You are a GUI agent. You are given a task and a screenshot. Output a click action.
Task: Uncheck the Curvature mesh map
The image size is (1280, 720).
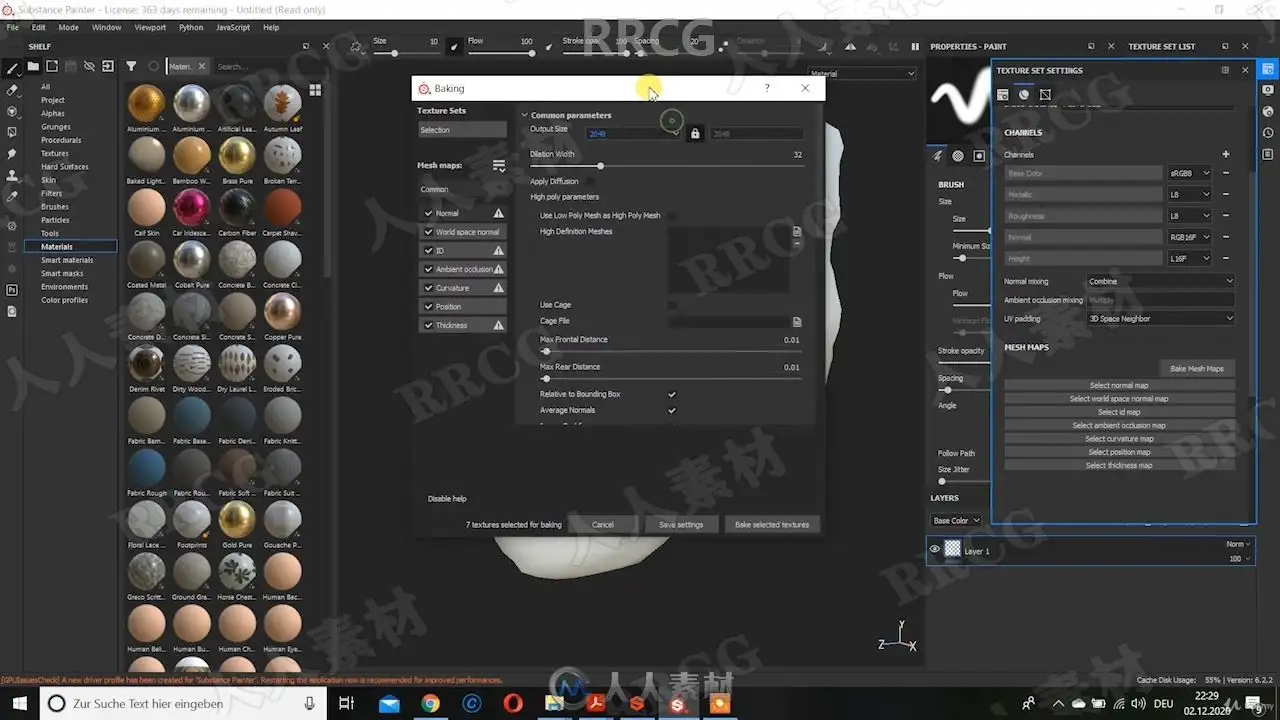click(429, 288)
